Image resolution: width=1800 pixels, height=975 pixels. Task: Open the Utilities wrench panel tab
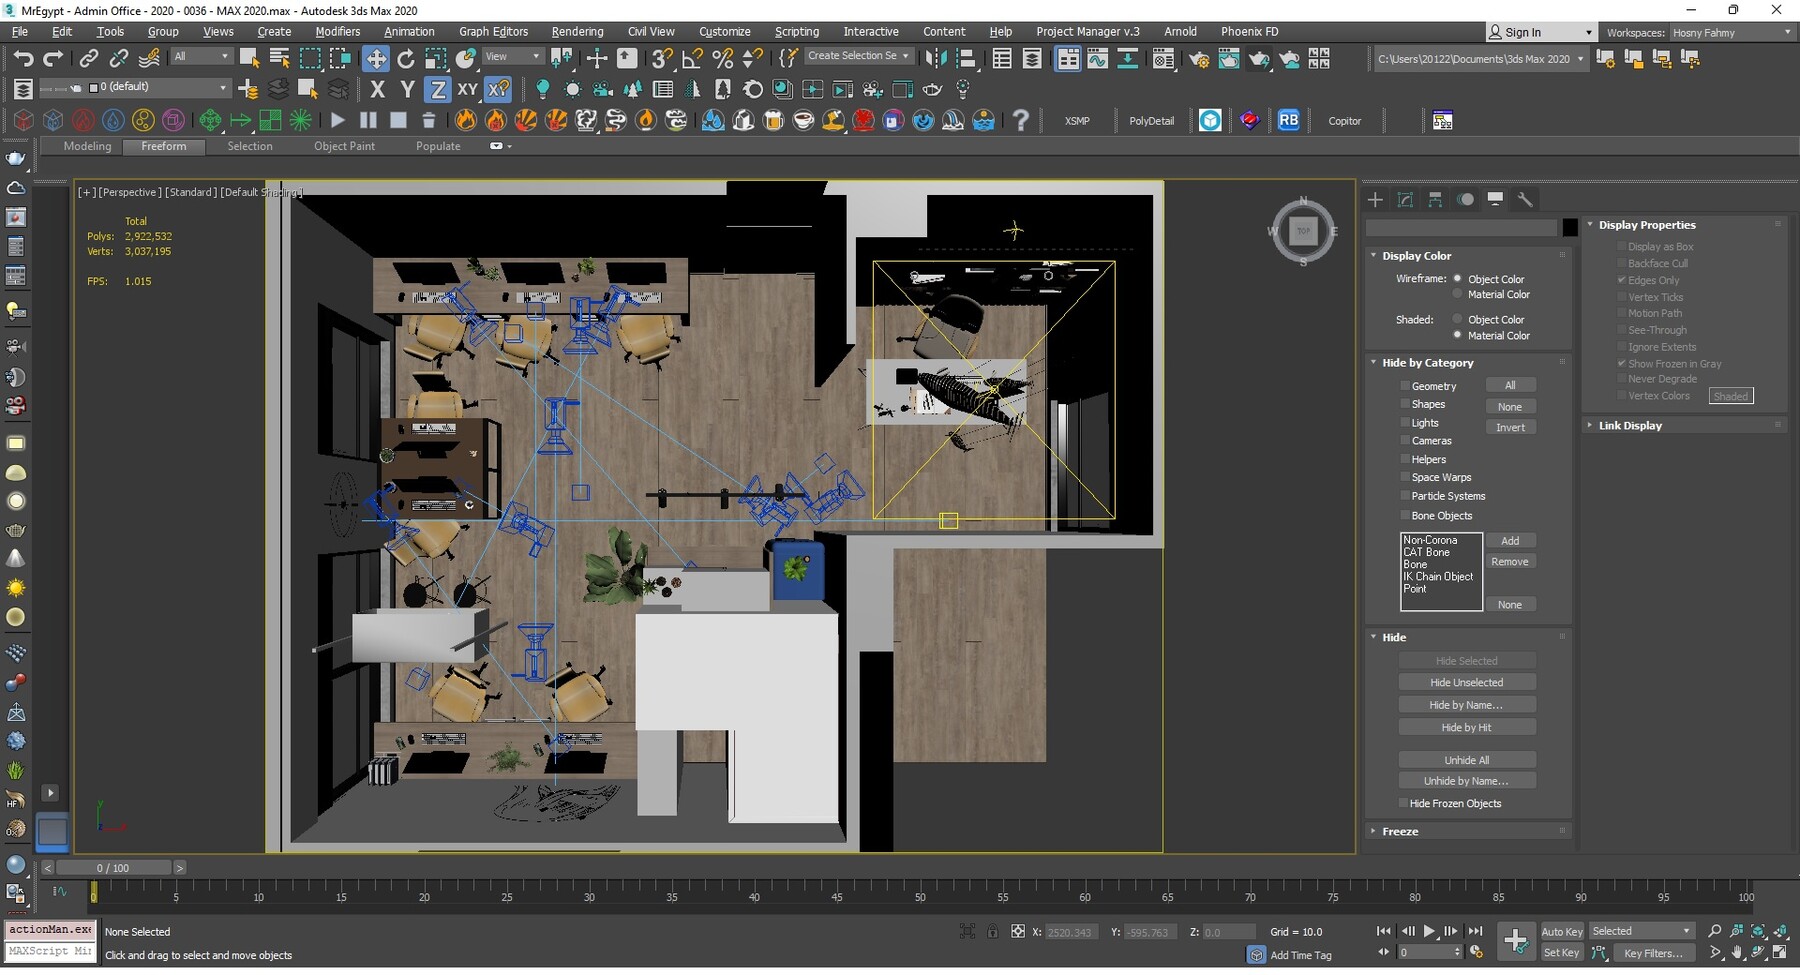point(1525,200)
